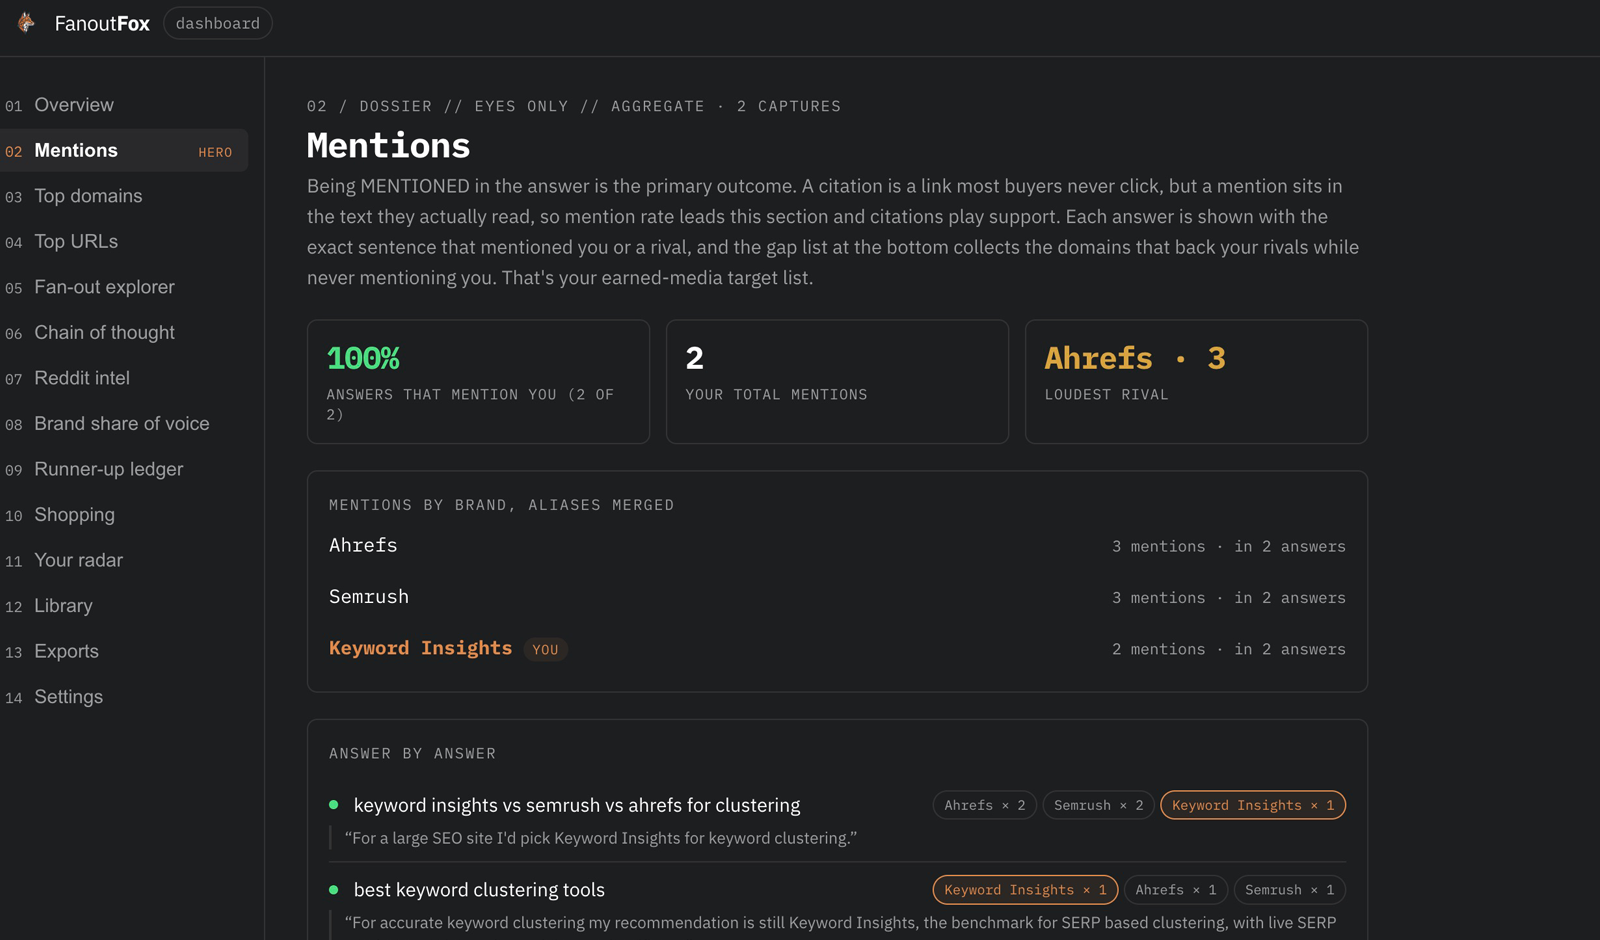1600x940 pixels.
Task: Open the Fan-out explorer page
Action: [124, 287]
